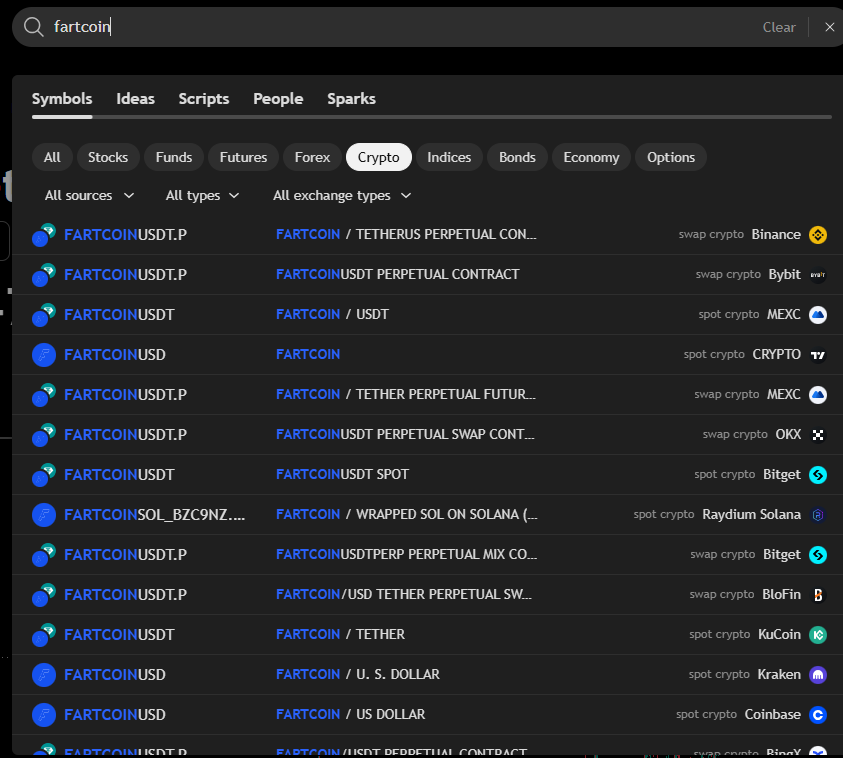Select FARTCOINSOL_BZC9NZ symbol
The image size is (843, 758).
(x=154, y=514)
